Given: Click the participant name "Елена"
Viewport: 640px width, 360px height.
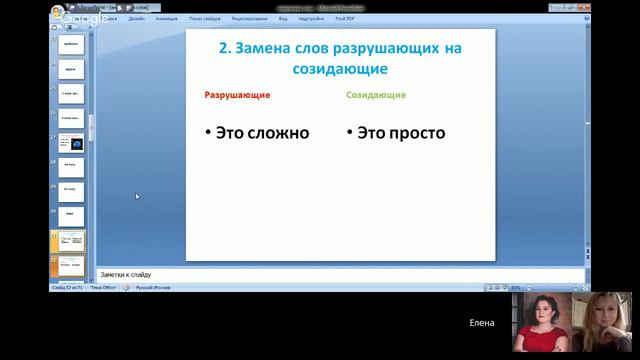Looking at the screenshot, I should click(x=482, y=323).
